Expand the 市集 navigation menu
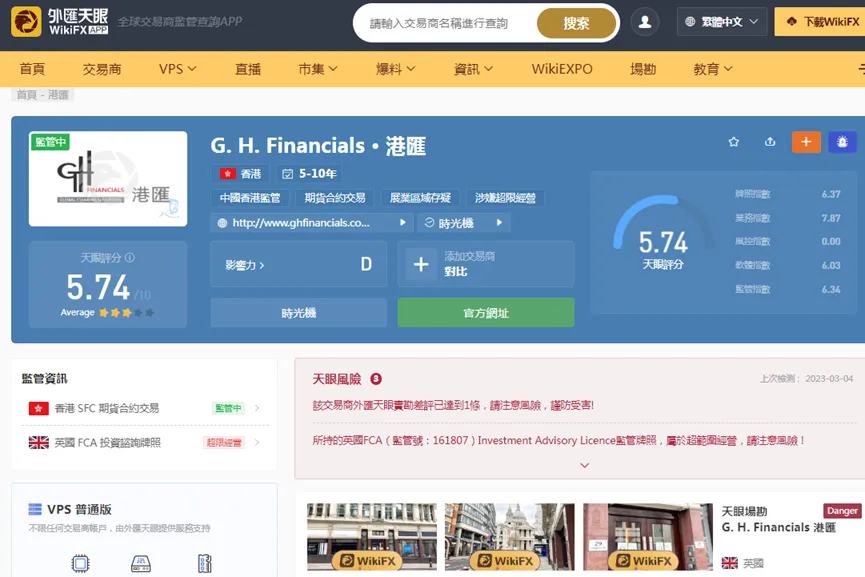 pos(318,69)
